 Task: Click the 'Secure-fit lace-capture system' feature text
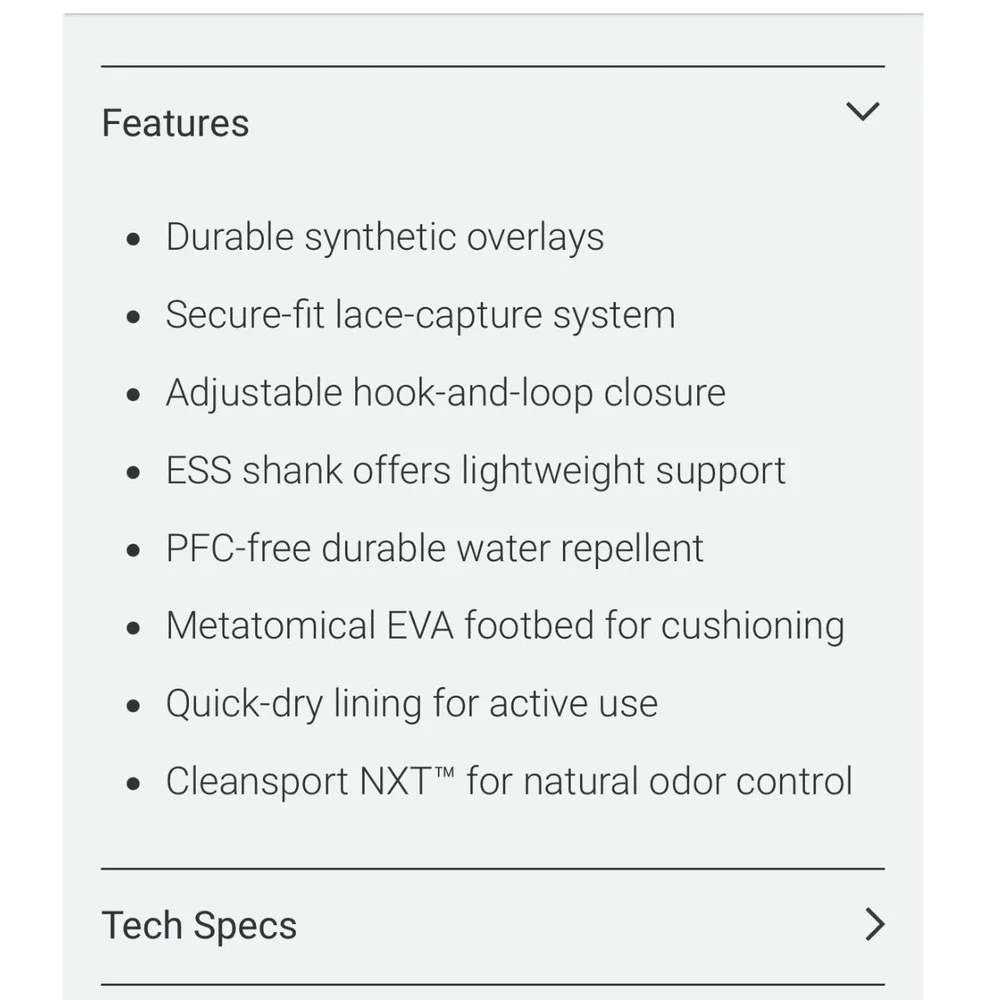(420, 316)
